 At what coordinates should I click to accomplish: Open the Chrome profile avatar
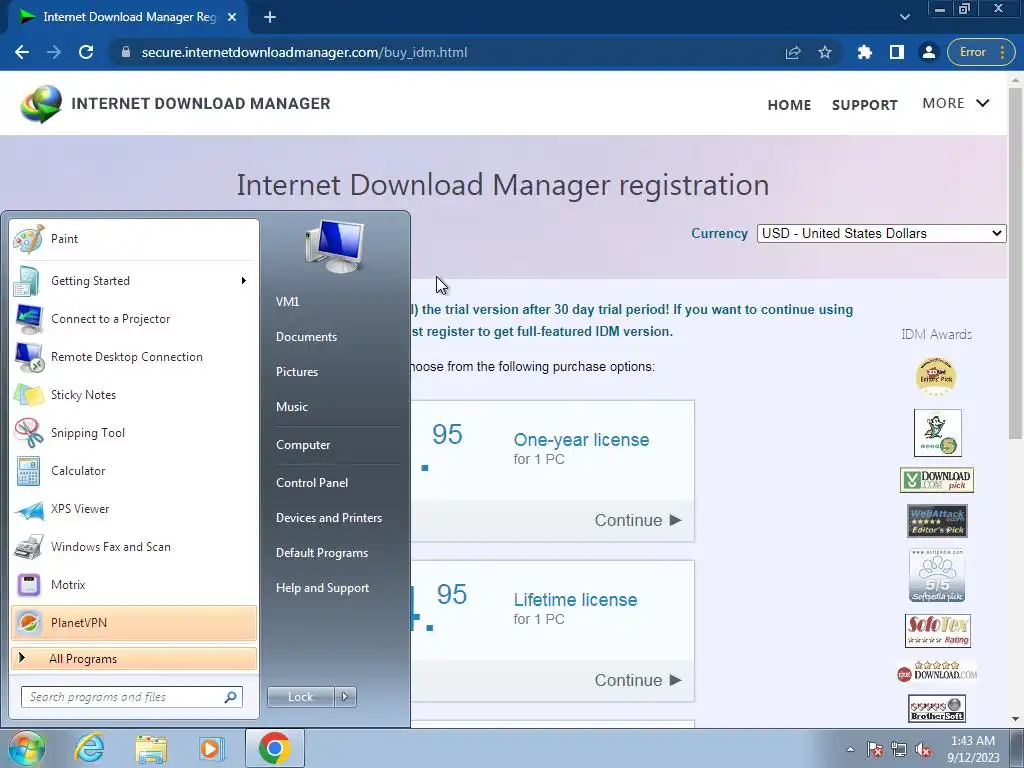(x=929, y=52)
